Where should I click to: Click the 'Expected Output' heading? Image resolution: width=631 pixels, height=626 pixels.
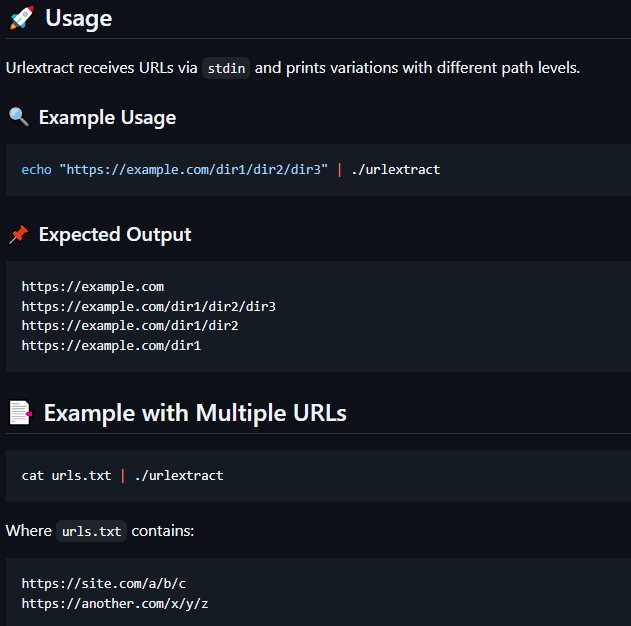click(115, 235)
